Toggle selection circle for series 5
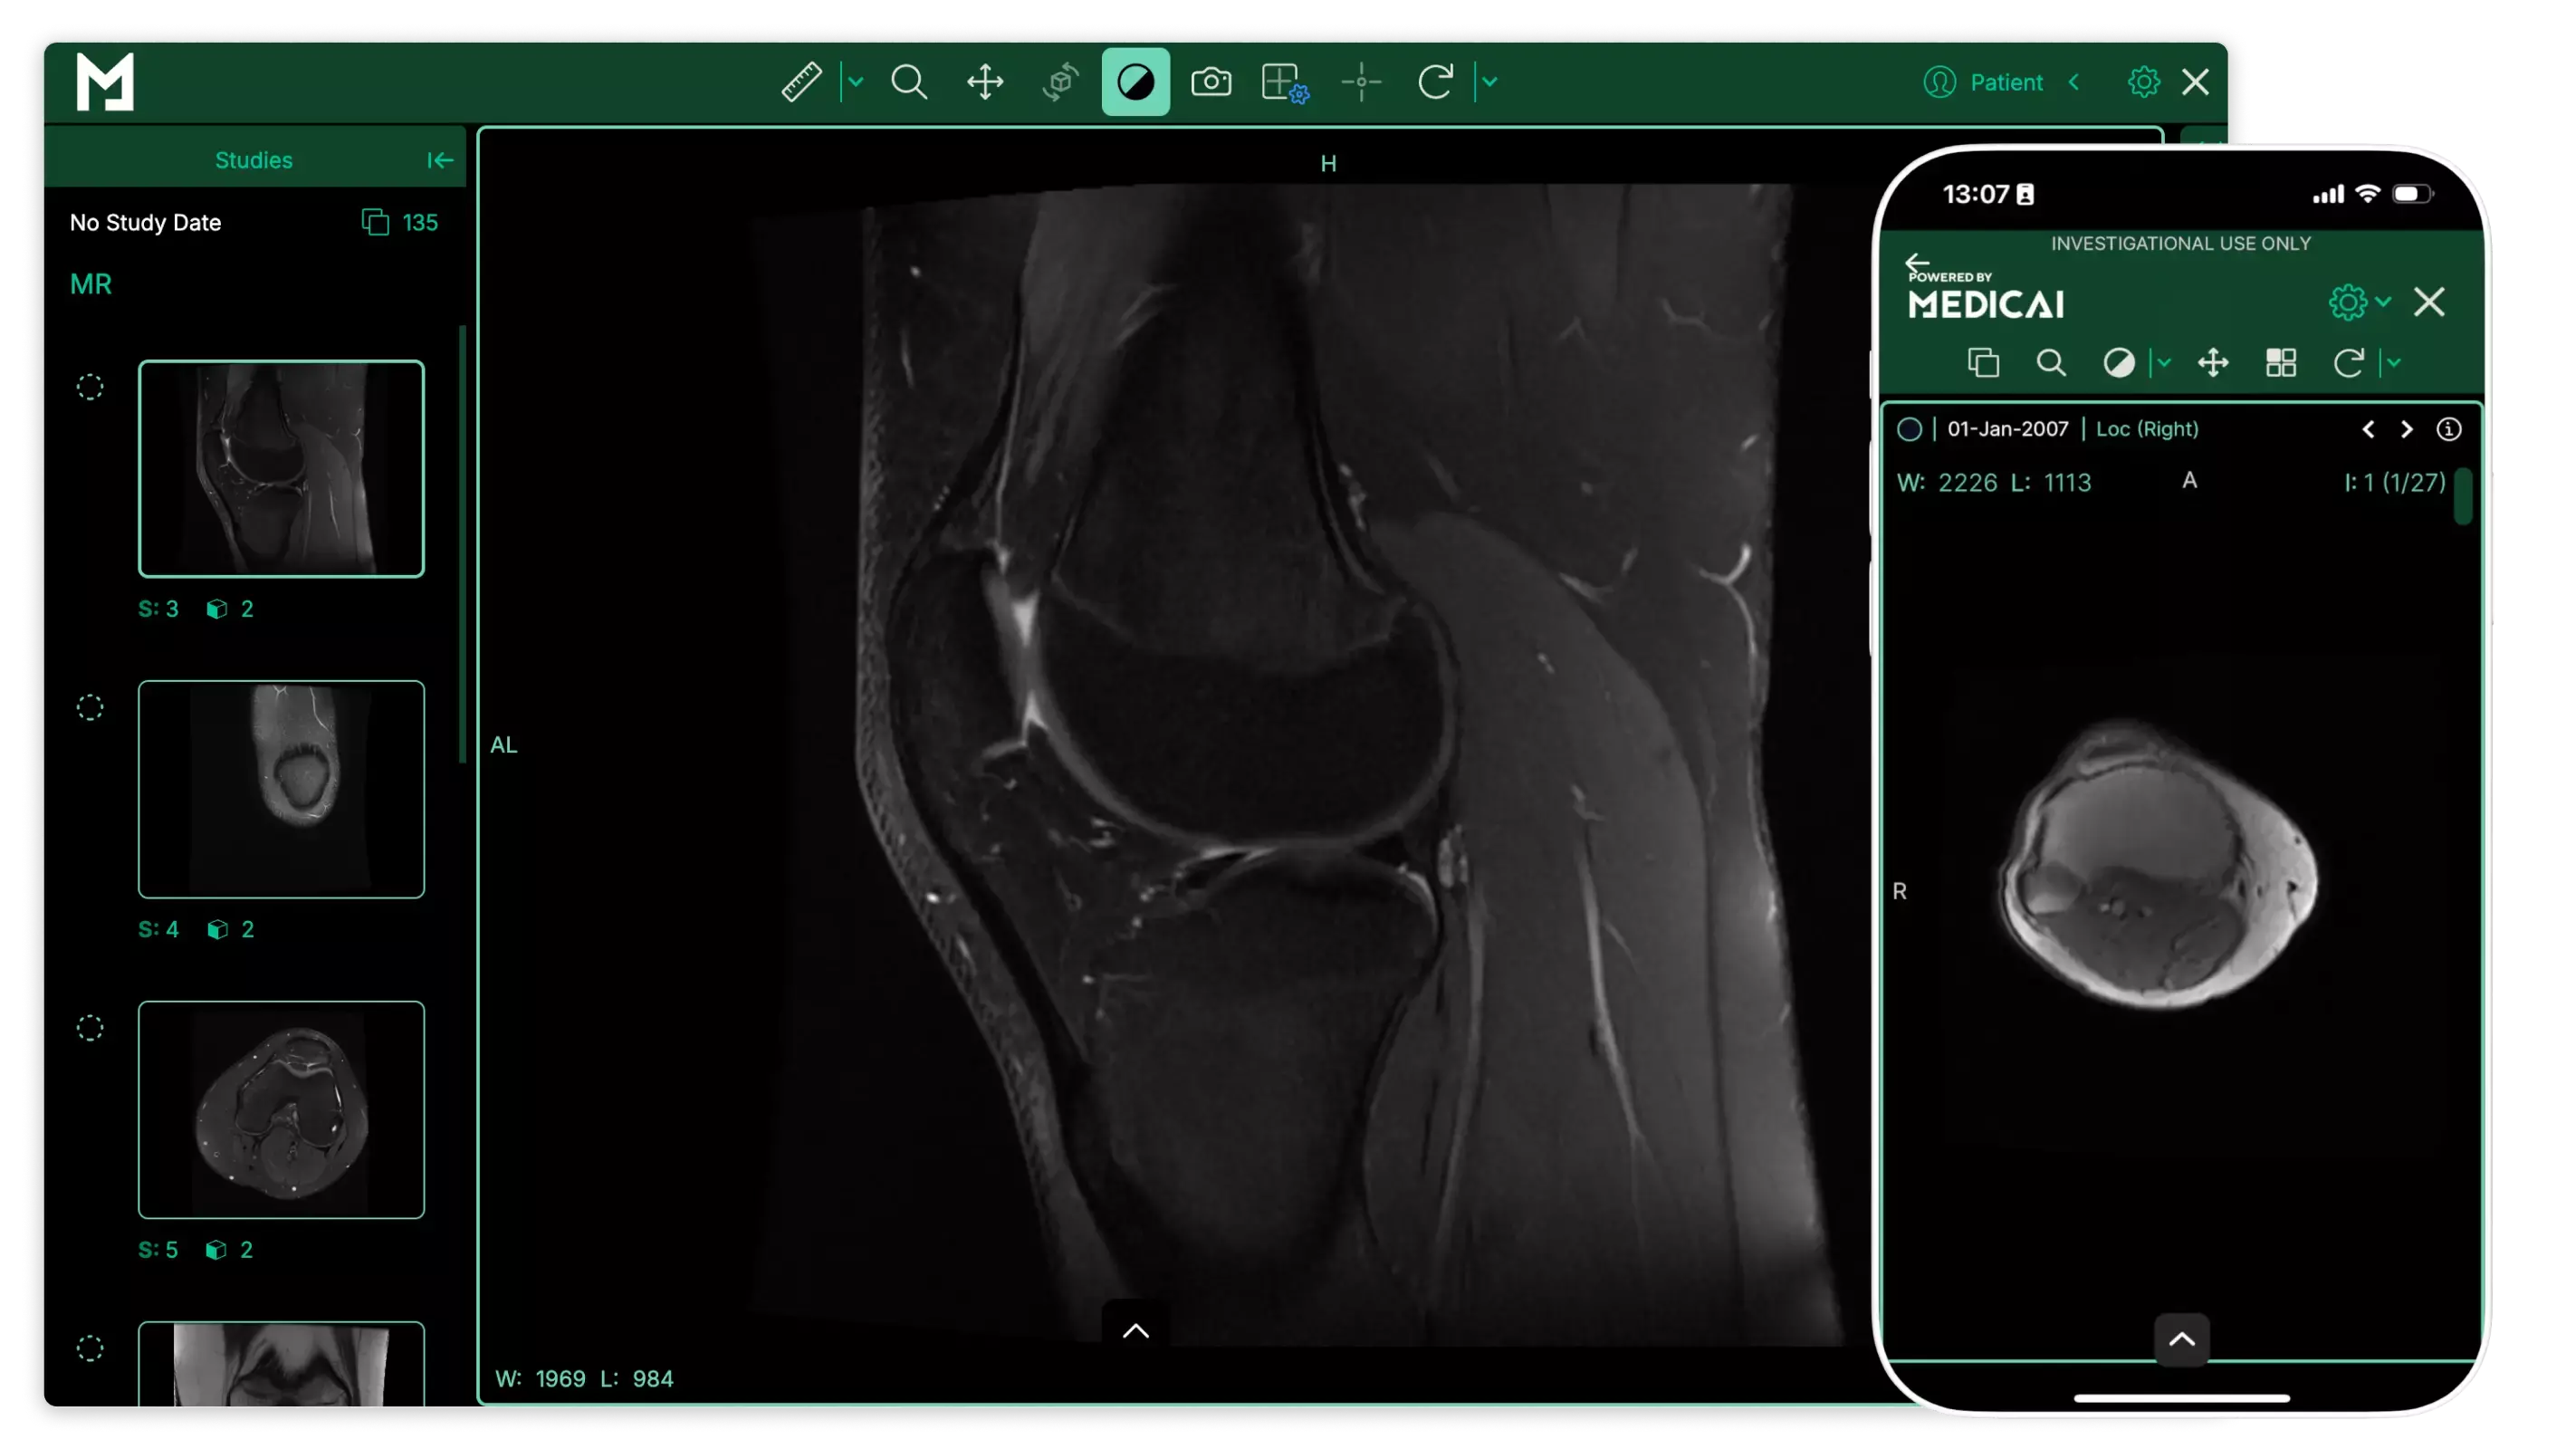This screenshot has height=1449, width=2576. pos(90,1028)
